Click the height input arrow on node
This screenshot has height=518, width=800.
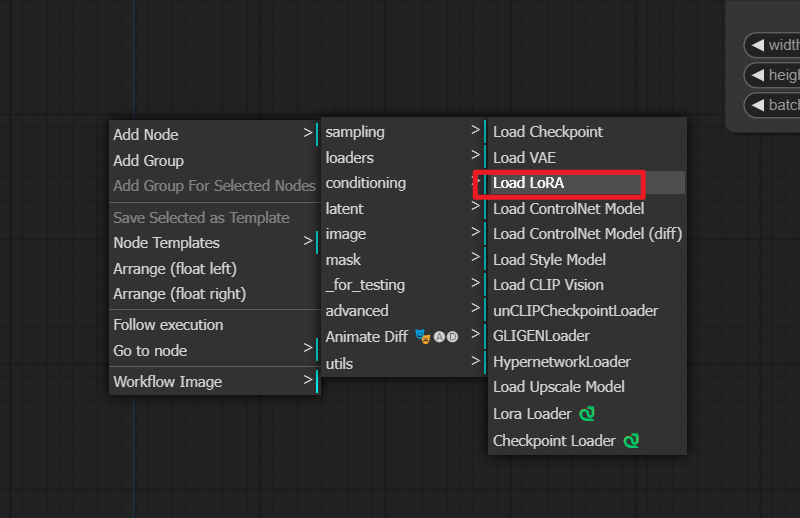coord(757,75)
